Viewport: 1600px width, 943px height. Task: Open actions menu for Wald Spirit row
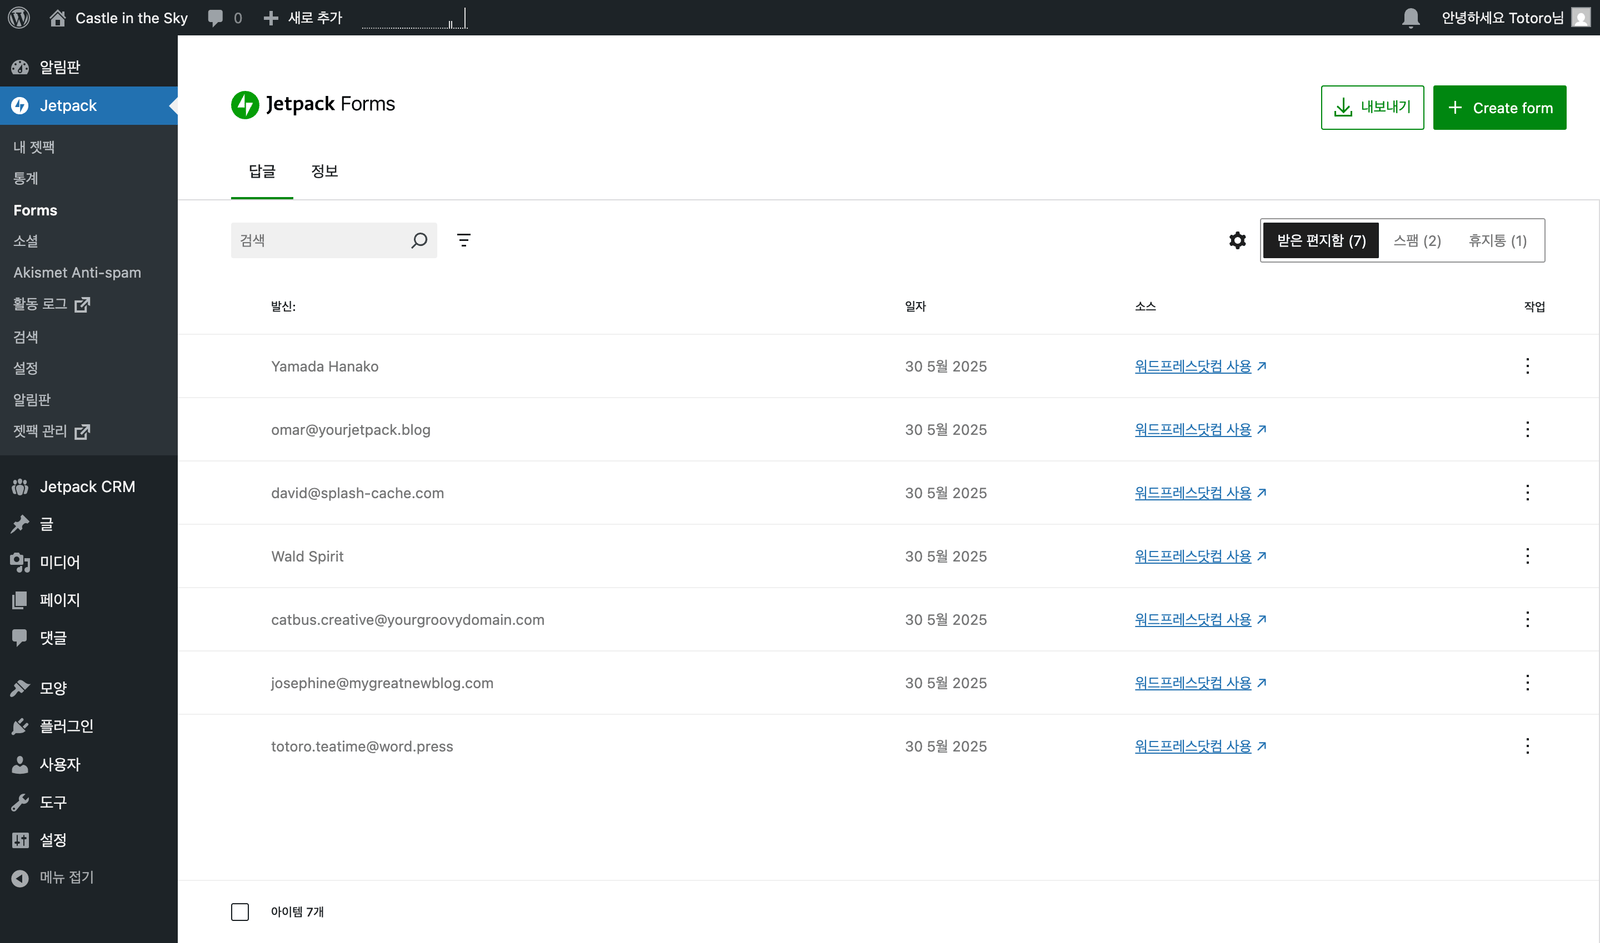pos(1527,556)
